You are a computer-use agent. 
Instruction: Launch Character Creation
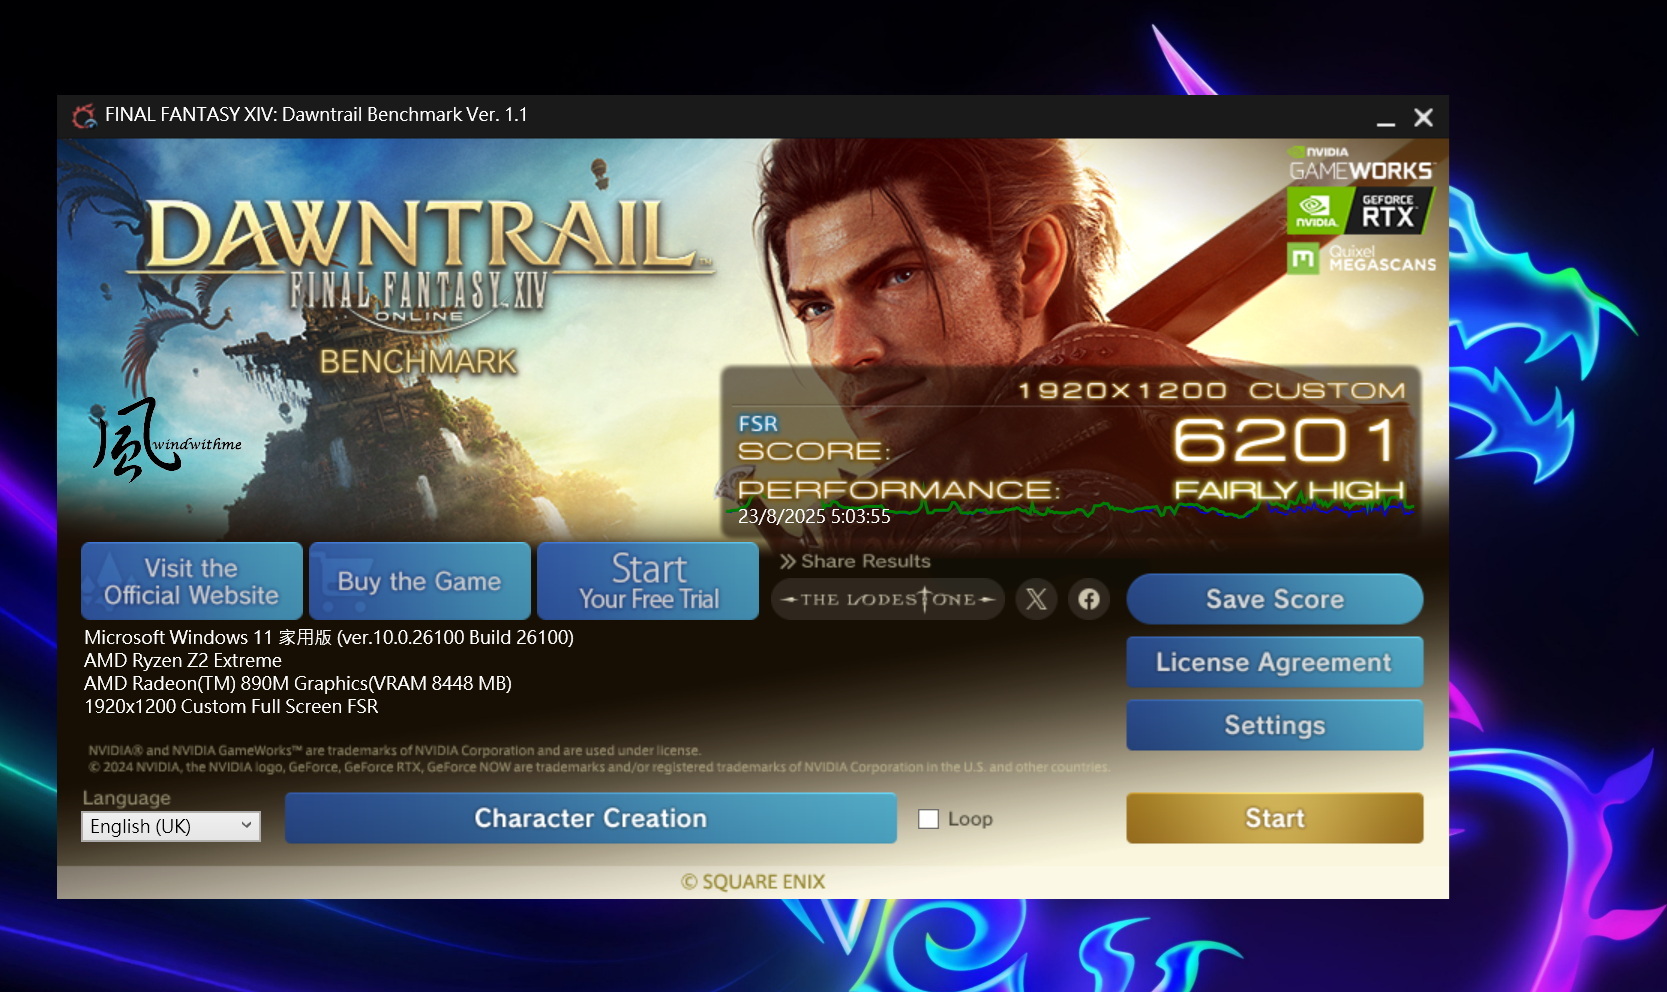[591, 818]
